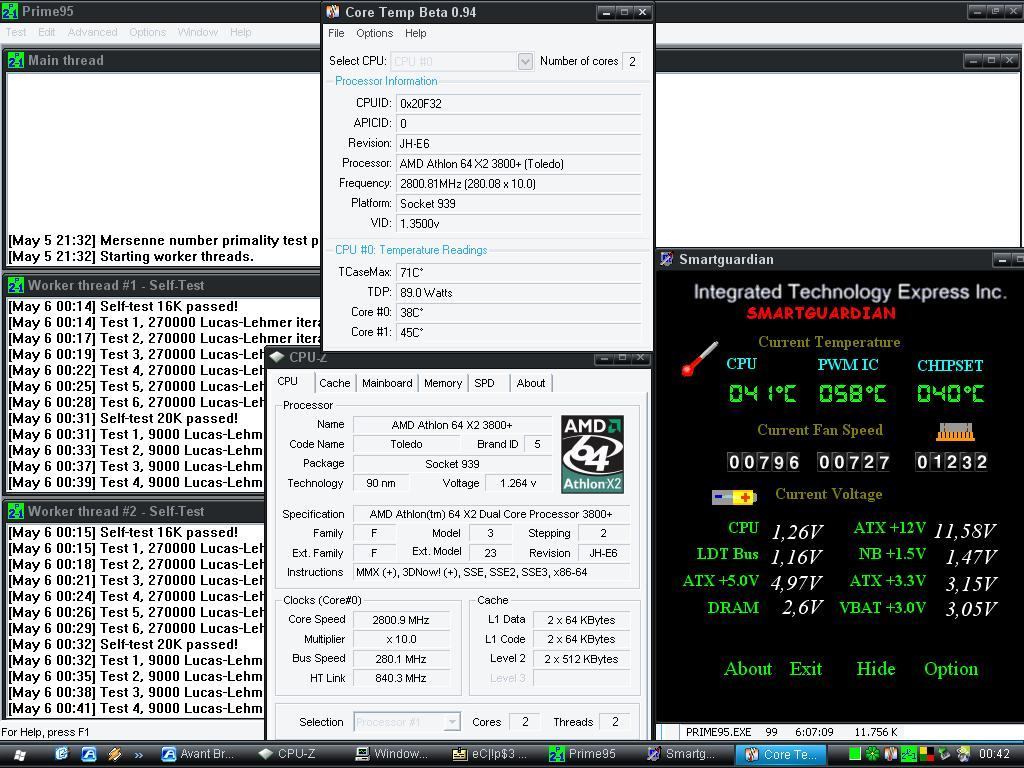
Task: Switch to the Mainboard tab in CPU-Z
Action: point(387,383)
